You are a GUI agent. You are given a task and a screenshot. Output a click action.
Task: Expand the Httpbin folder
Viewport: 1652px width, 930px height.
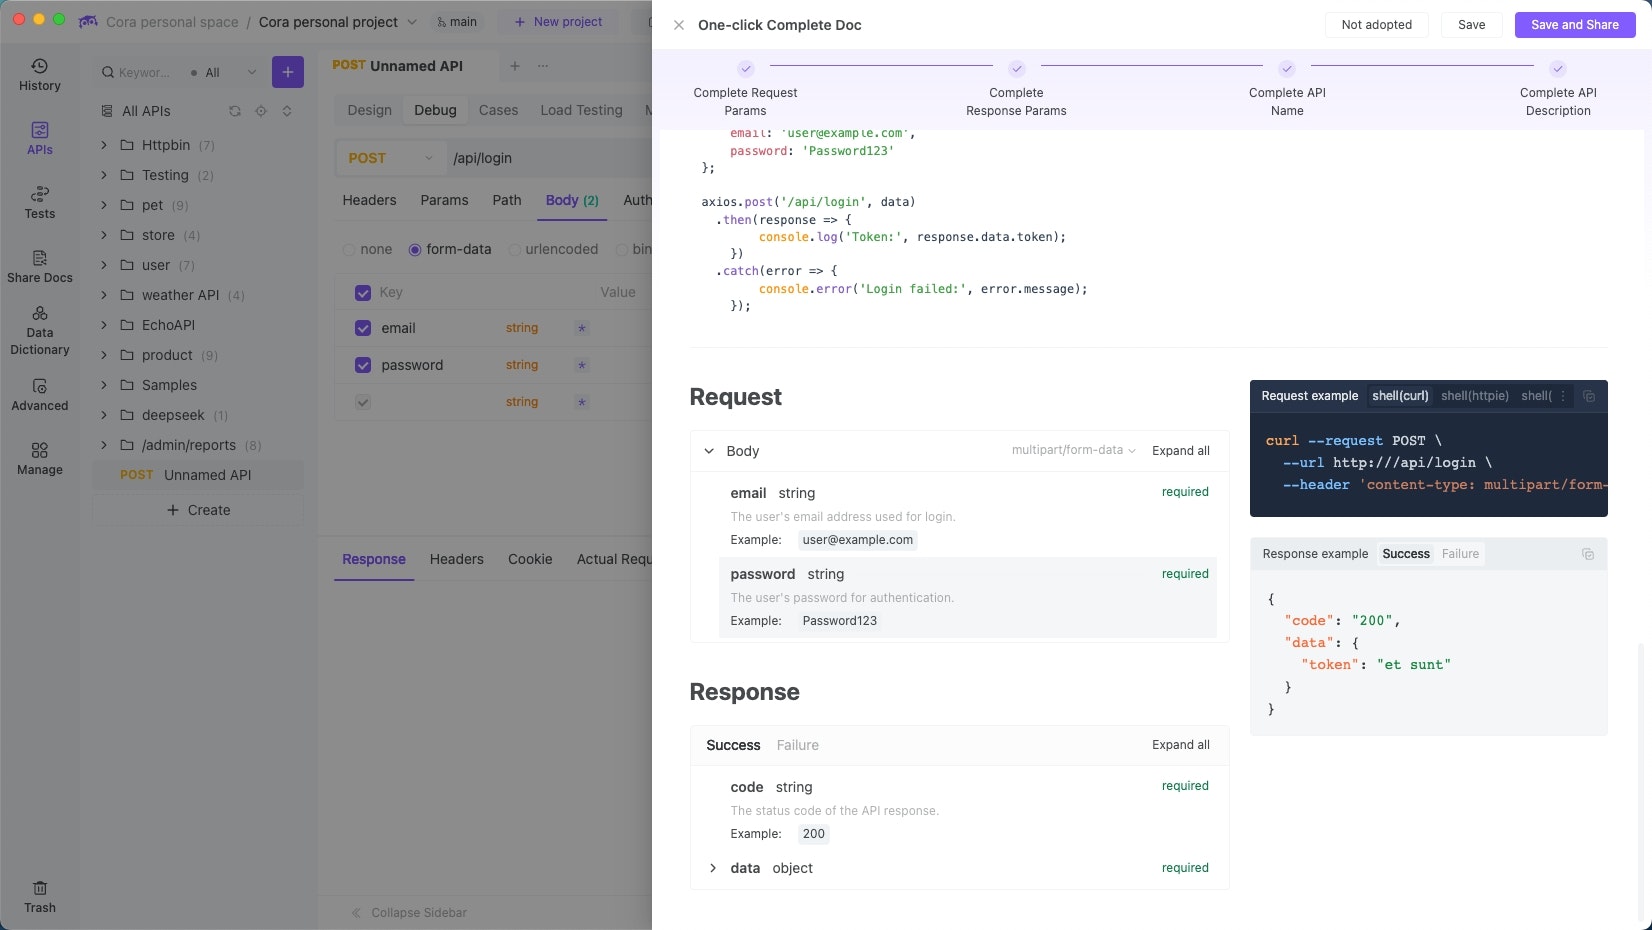[103, 145]
